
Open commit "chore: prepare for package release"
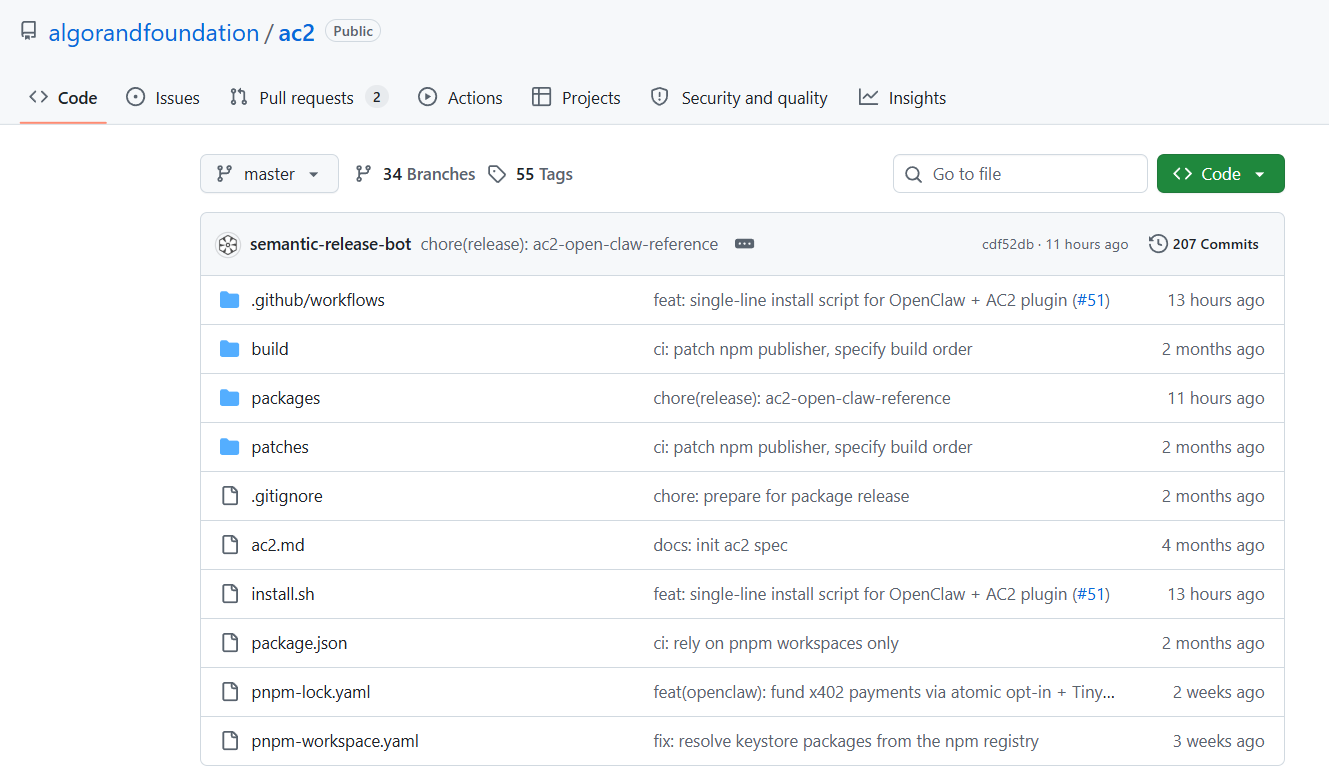click(781, 496)
